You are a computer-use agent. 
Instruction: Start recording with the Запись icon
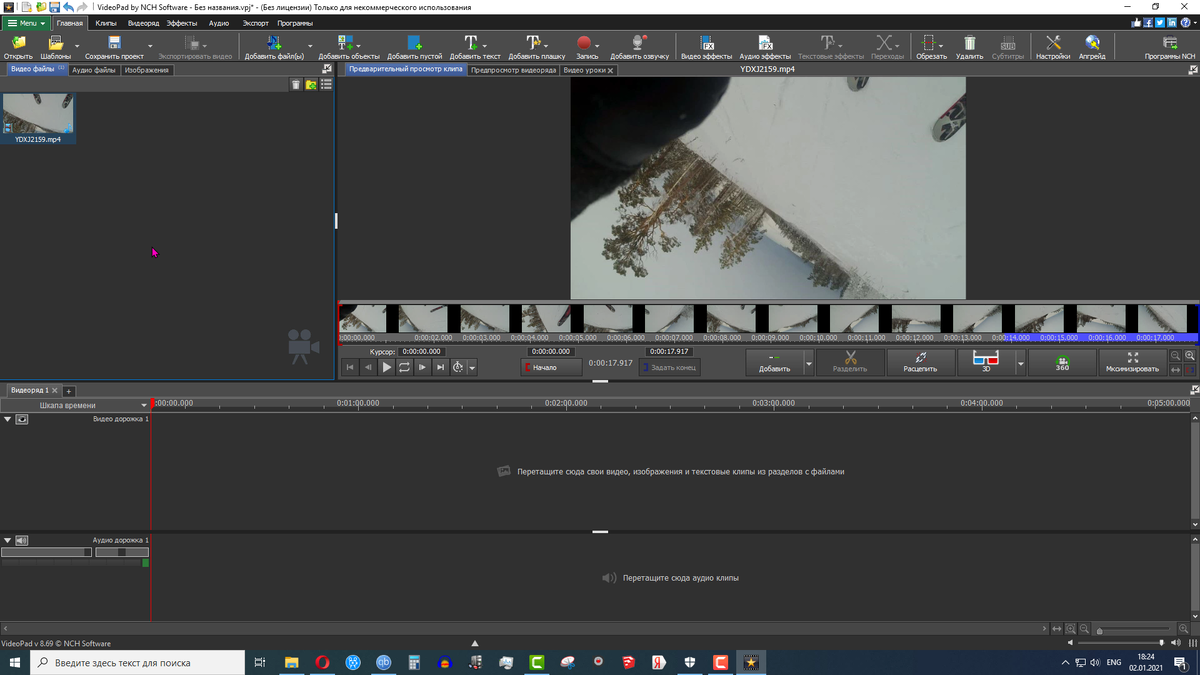coord(585,45)
